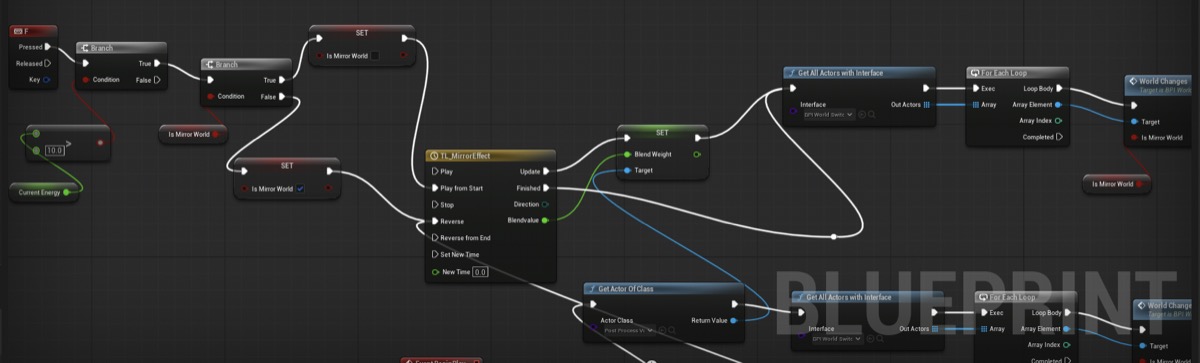The height and width of the screenshot is (363, 1200).
Task: Click the connected False pin on the second Branch node
Action: tap(282, 96)
